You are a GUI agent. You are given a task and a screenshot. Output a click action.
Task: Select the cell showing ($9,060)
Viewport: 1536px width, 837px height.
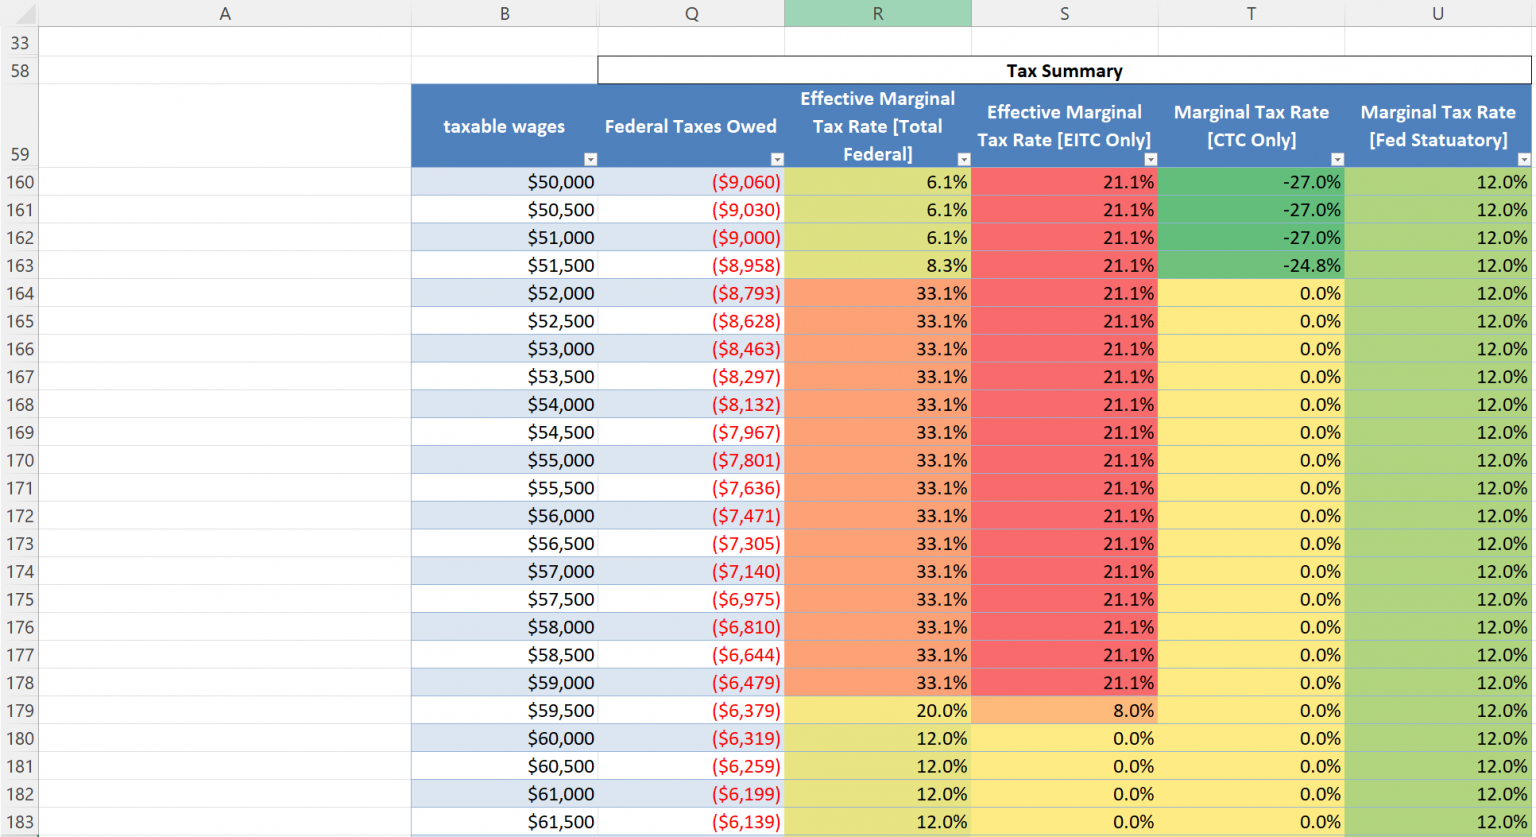click(691, 181)
